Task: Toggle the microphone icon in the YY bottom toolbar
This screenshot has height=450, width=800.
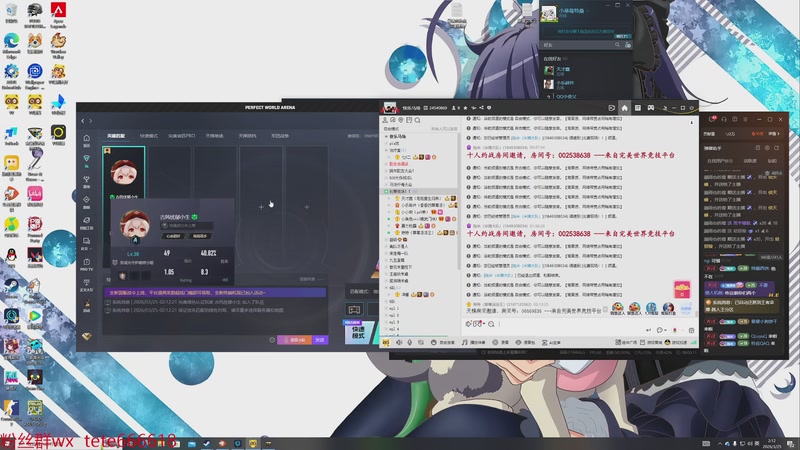Action: (410, 342)
